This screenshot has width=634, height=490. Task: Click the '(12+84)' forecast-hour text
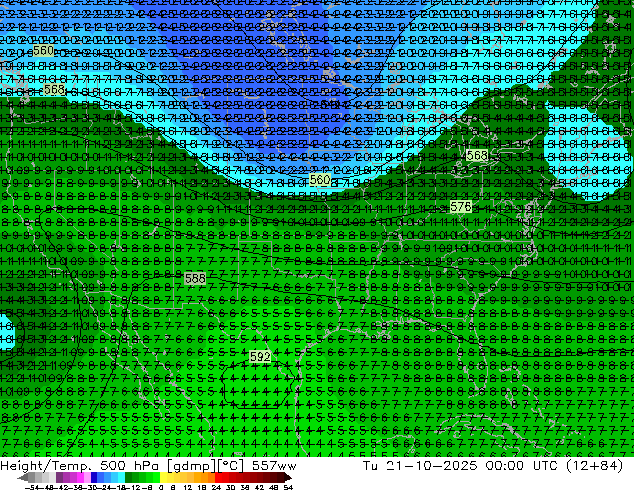595,466
